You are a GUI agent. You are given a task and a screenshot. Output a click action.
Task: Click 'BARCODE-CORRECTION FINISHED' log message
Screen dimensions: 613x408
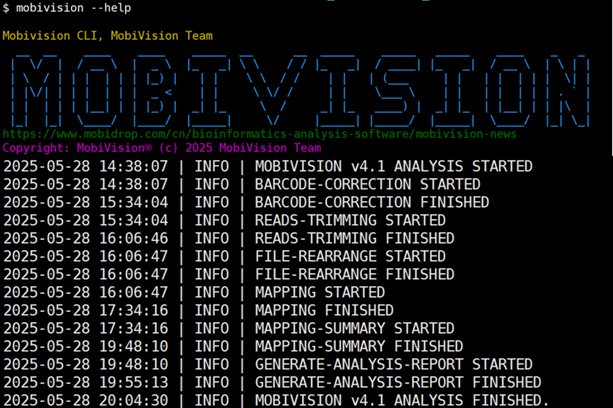[x=372, y=202]
